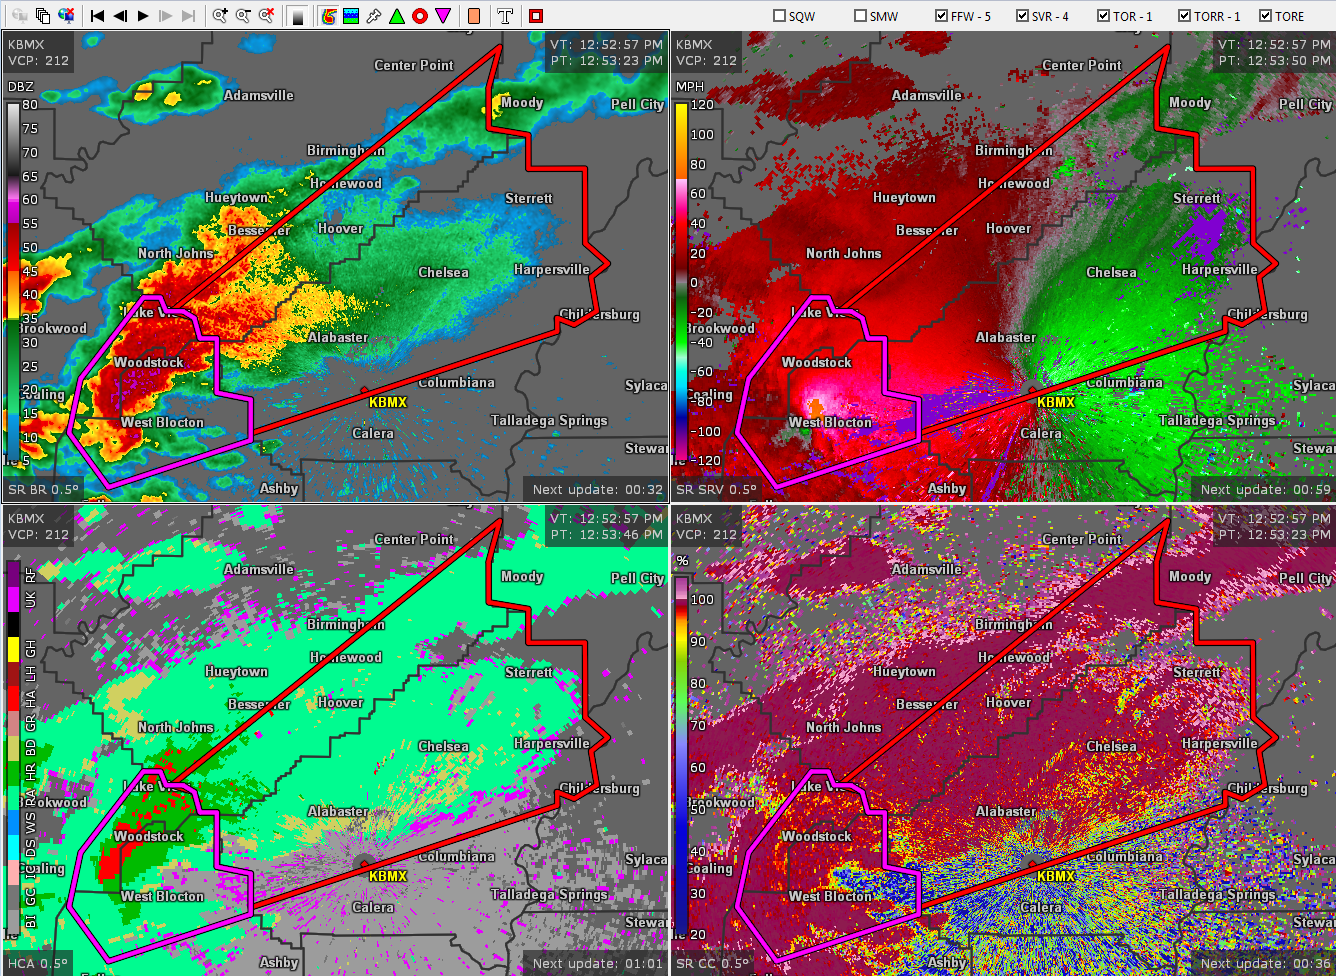Viewport: 1336px width, 976px height.
Task: Click the red square polygon icon
Action: [536, 16]
